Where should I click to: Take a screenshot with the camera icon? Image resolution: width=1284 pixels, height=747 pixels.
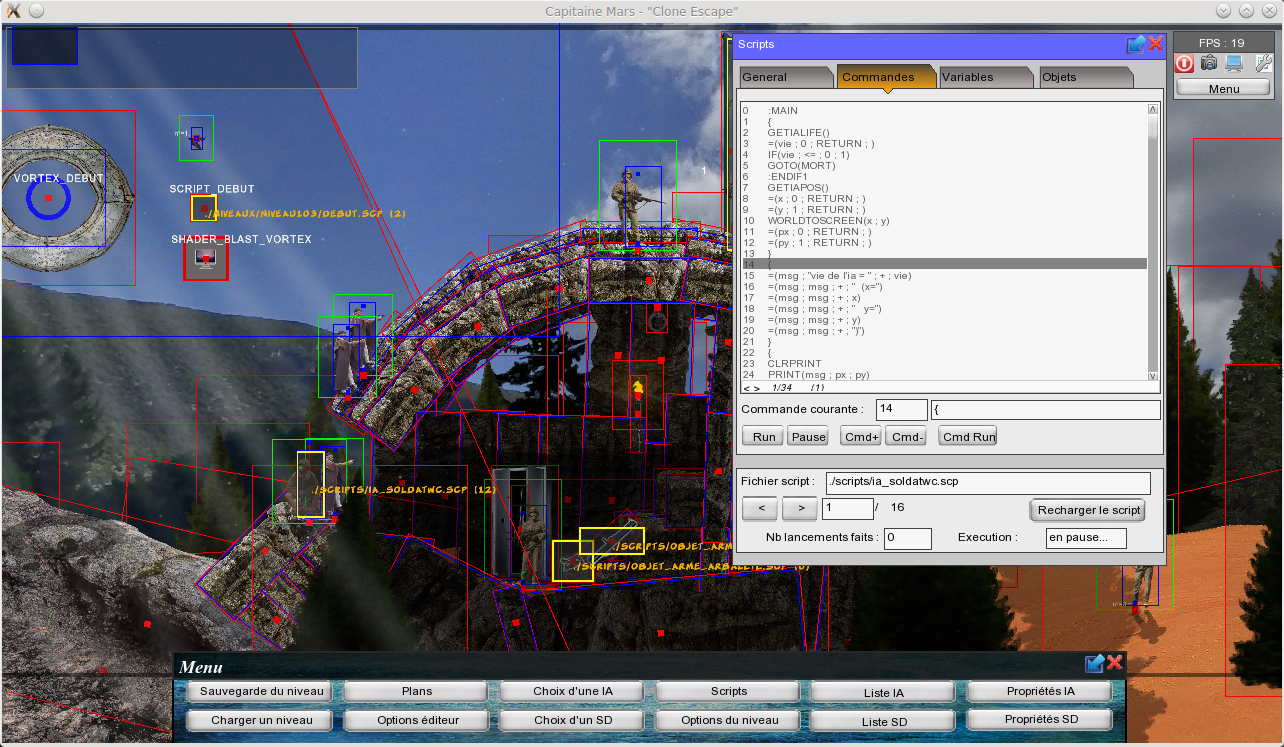tap(1209, 63)
